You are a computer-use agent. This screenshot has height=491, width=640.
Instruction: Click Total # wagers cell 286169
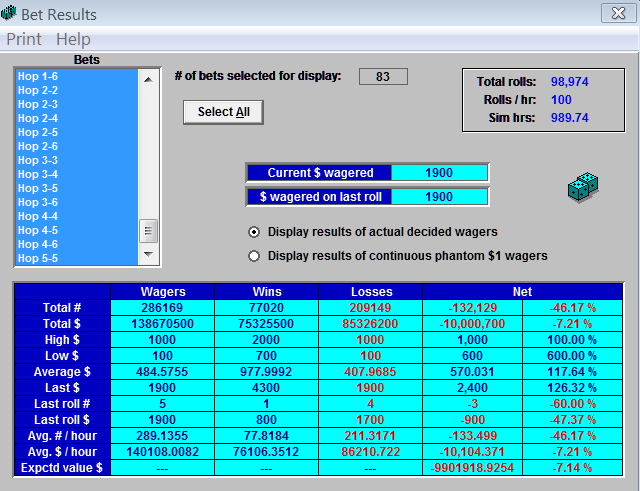pos(162,308)
